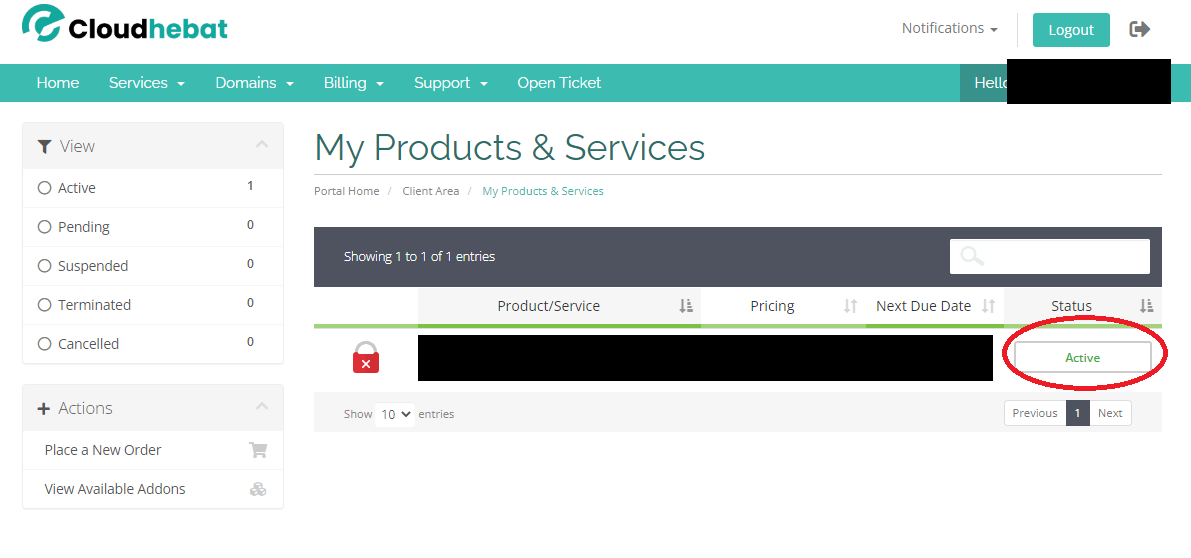Click page number 1
Screen dimensions: 1191x558
tap(1077, 413)
